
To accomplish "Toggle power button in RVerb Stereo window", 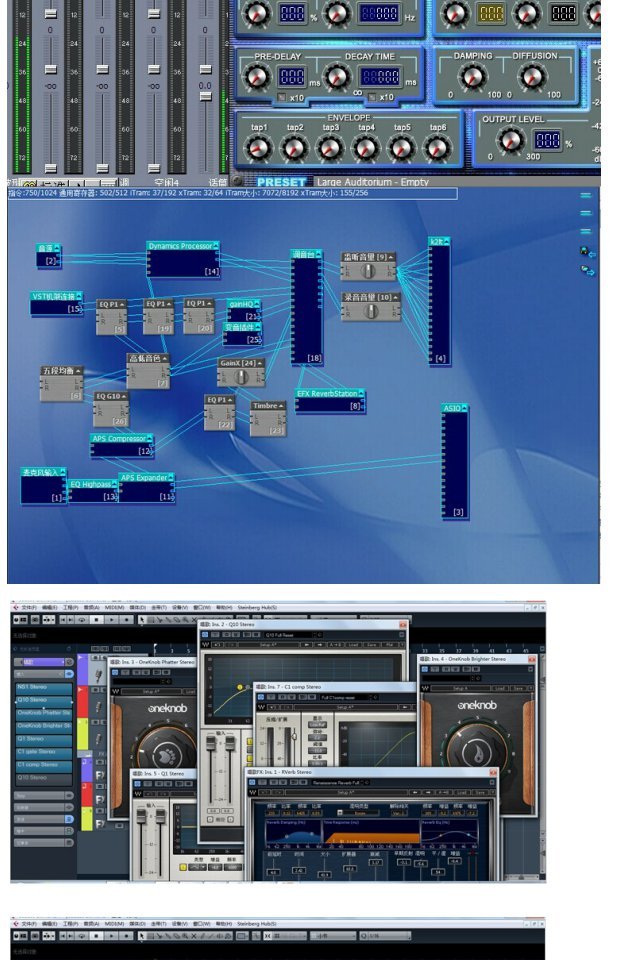I will 252,782.
